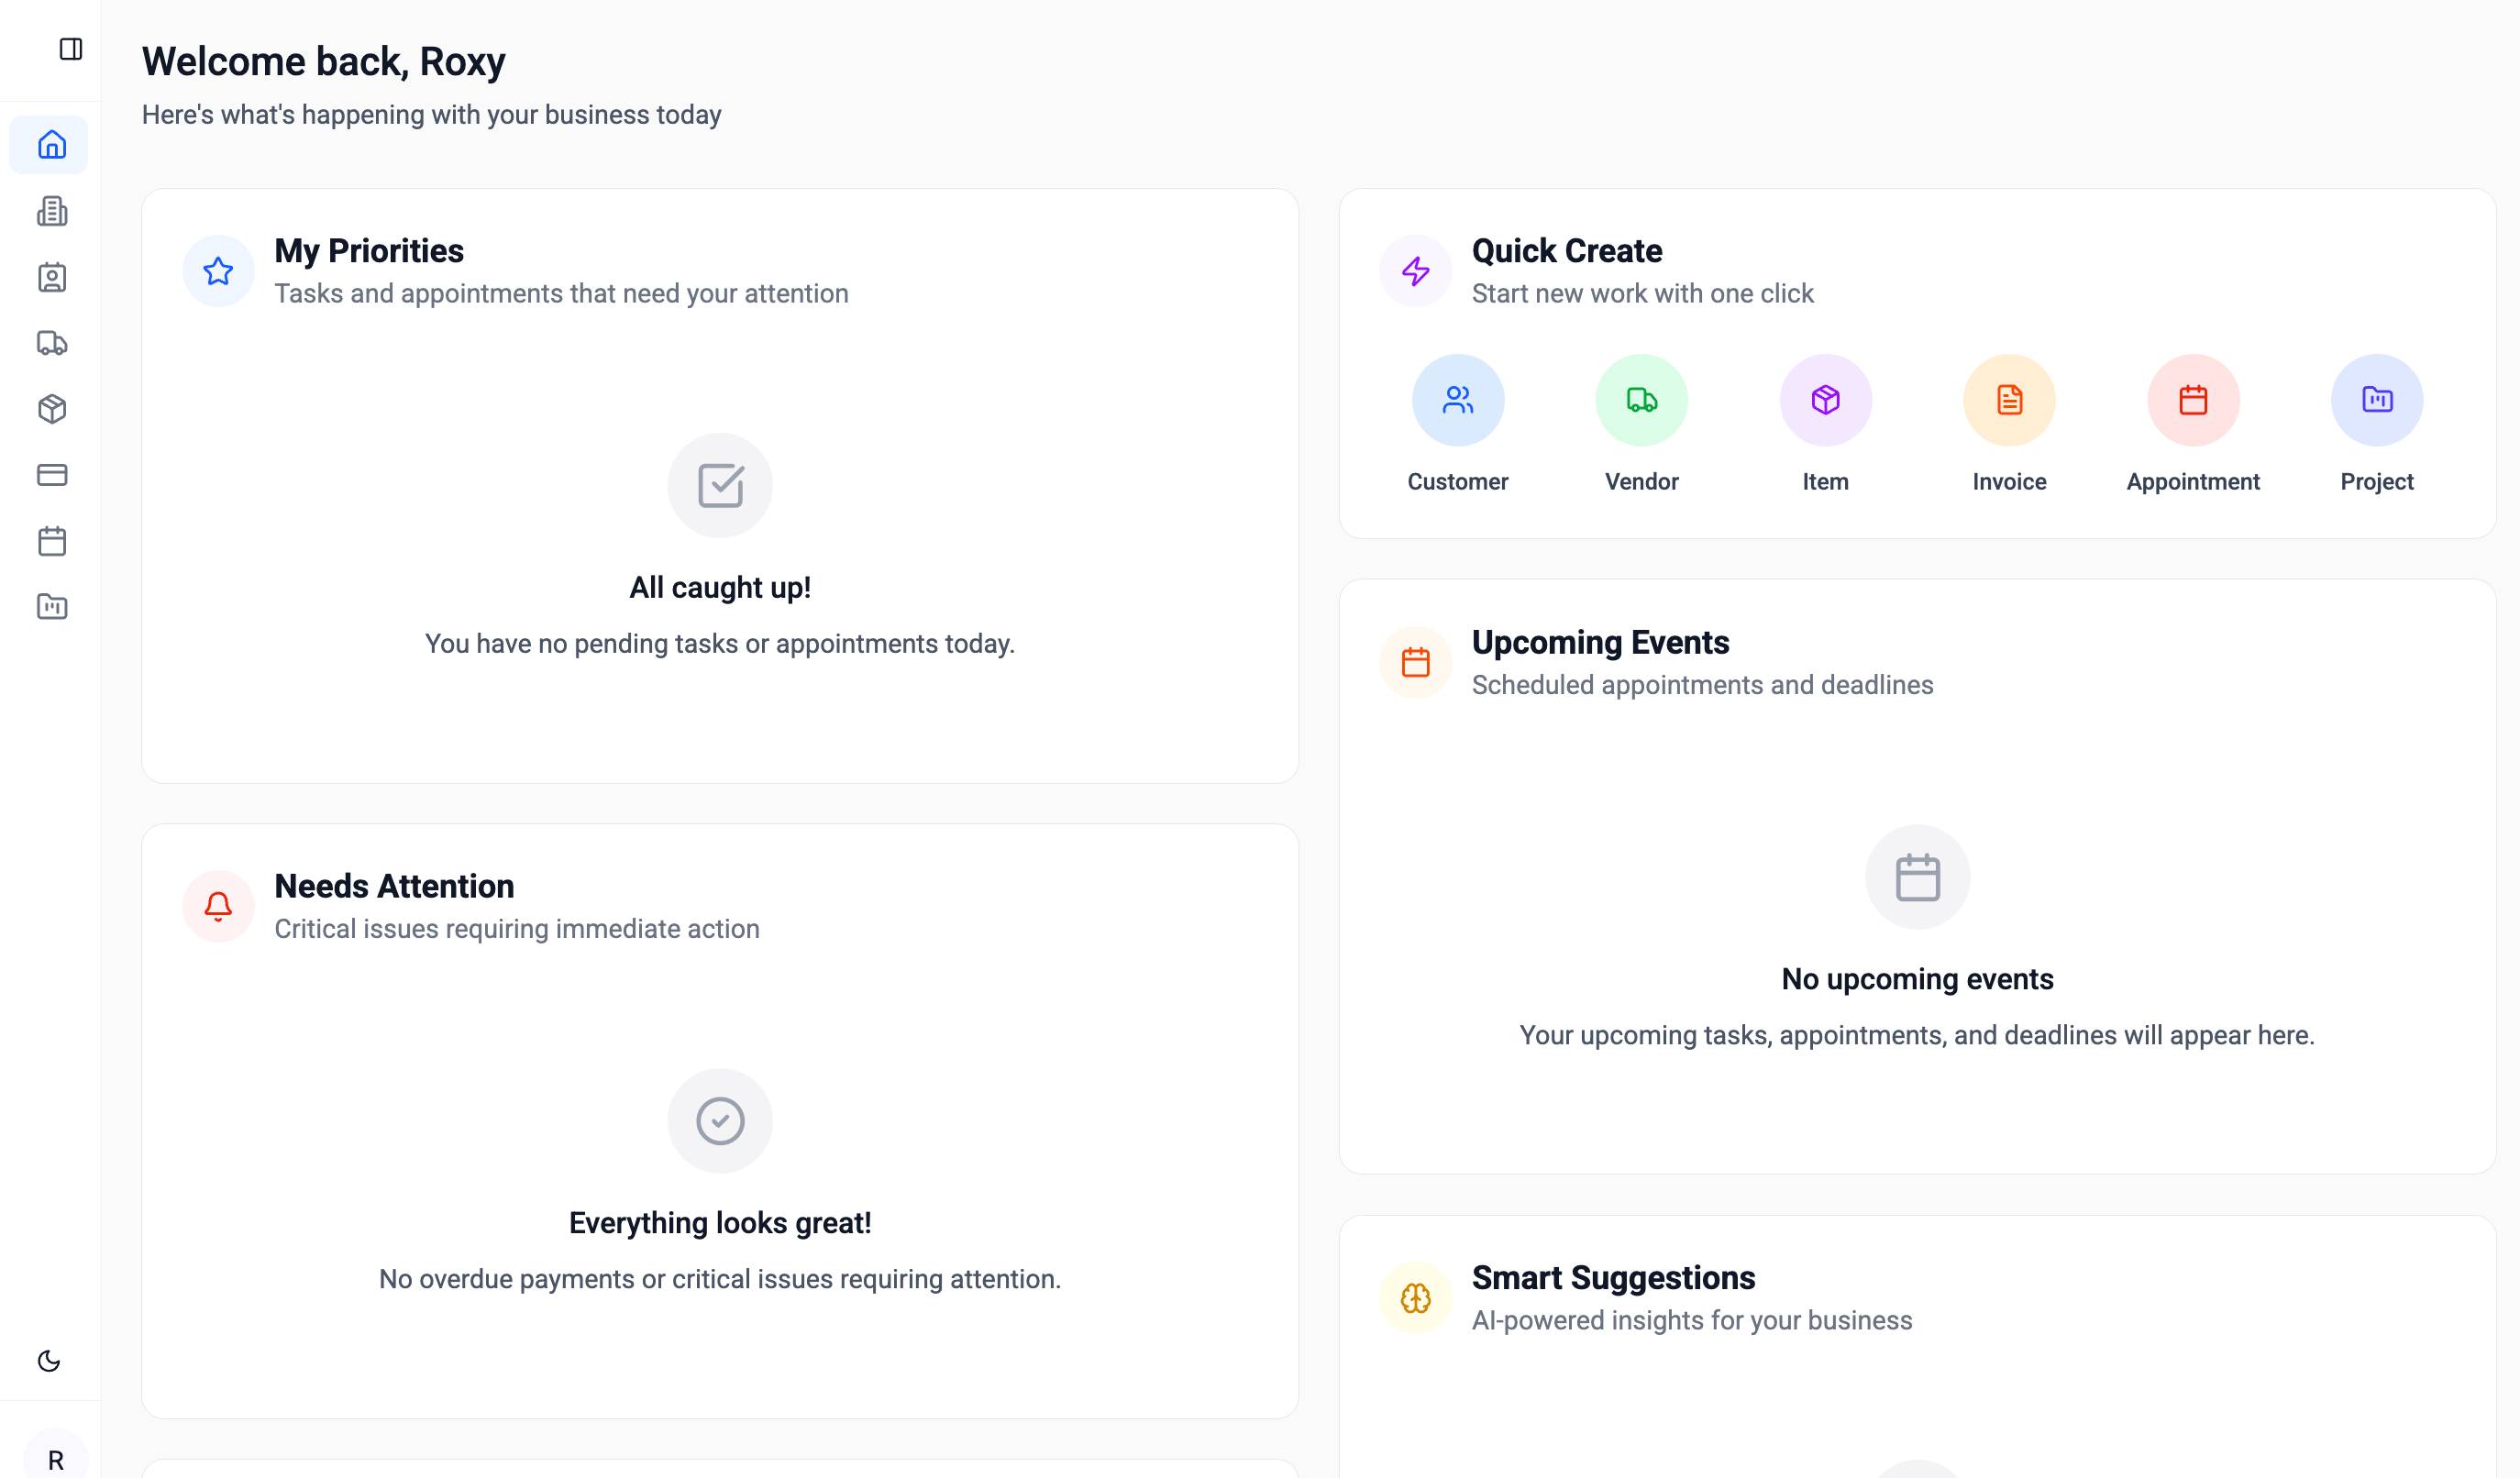Click the Smart Suggestions brain icon
This screenshot has width=2520, height=1478.
tap(1415, 1297)
